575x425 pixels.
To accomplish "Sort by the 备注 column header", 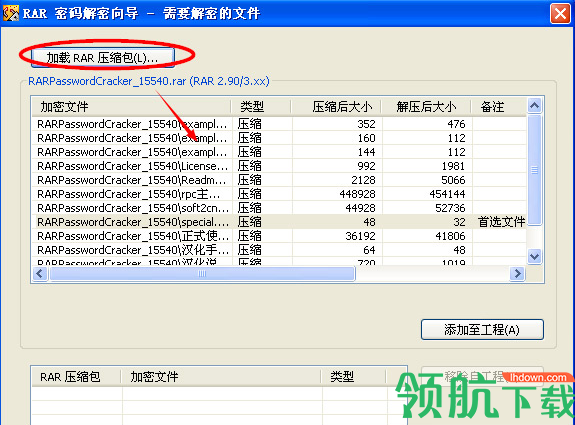I will click(499, 107).
